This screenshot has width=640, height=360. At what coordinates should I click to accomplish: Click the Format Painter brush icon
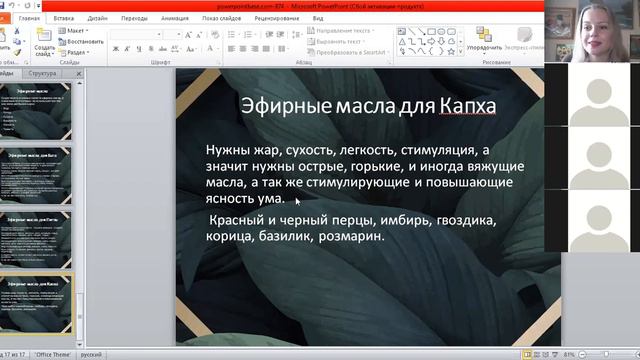[17, 52]
